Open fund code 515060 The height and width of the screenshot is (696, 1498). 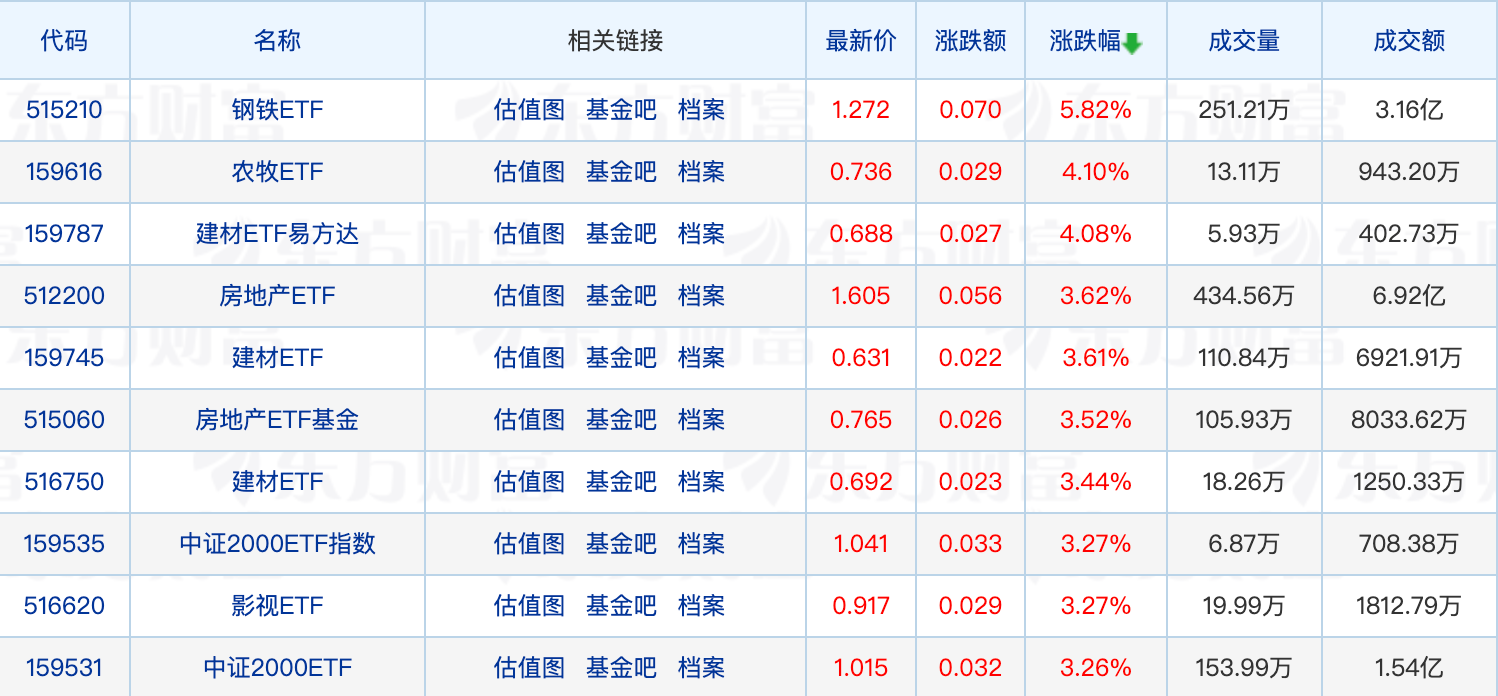click(65, 420)
